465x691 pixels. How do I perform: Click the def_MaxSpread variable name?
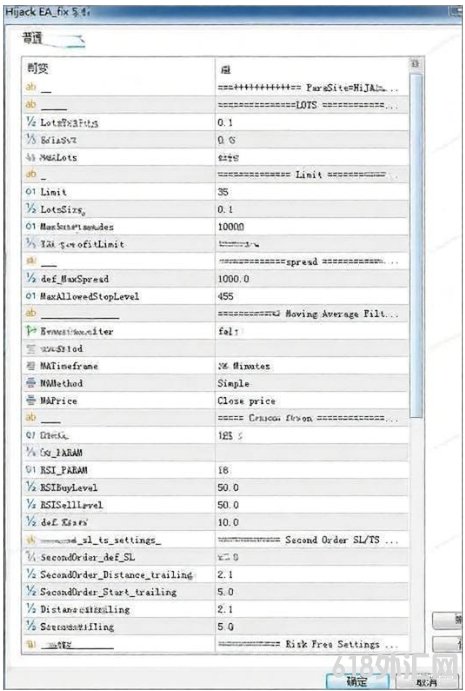pyautogui.click(x=74, y=279)
